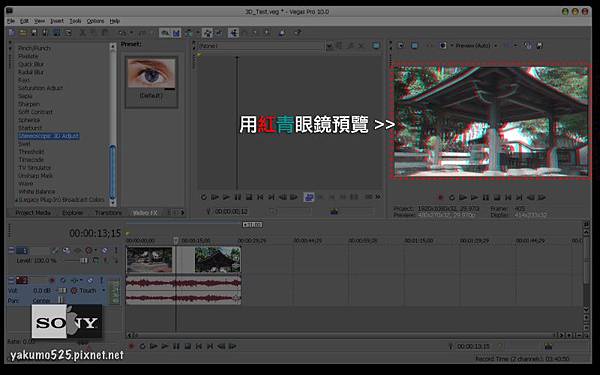600x375 pixels.
Task: Preview on External Monitor icon
Action: click(x=414, y=46)
